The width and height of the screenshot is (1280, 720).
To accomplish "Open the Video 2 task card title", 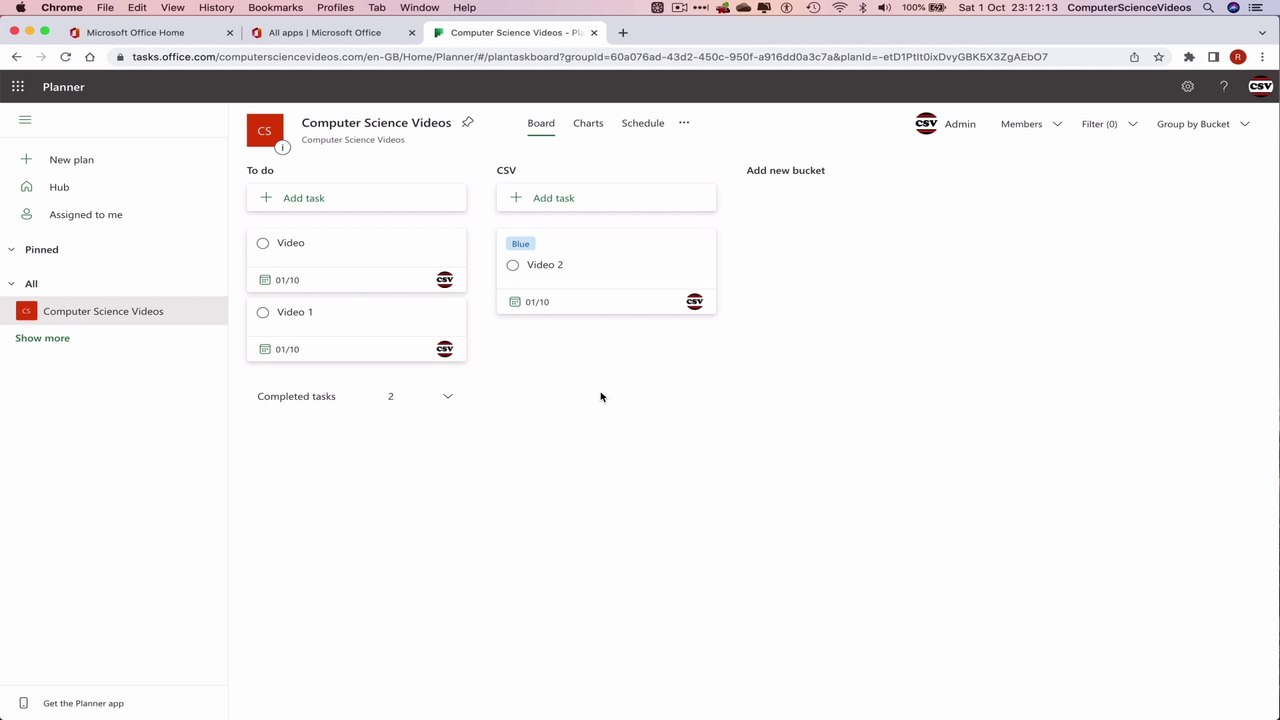I will pos(545,265).
